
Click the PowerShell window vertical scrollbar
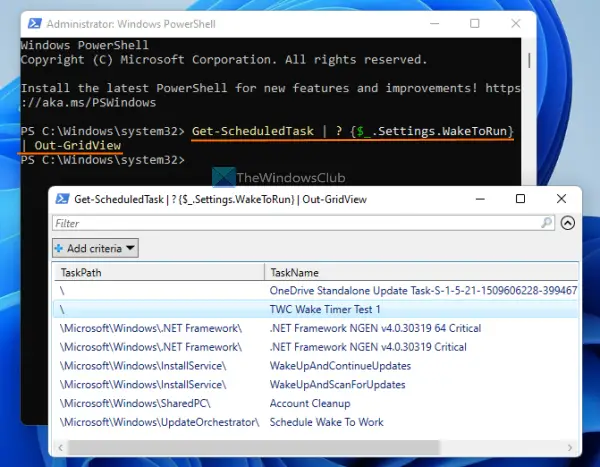(529, 60)
